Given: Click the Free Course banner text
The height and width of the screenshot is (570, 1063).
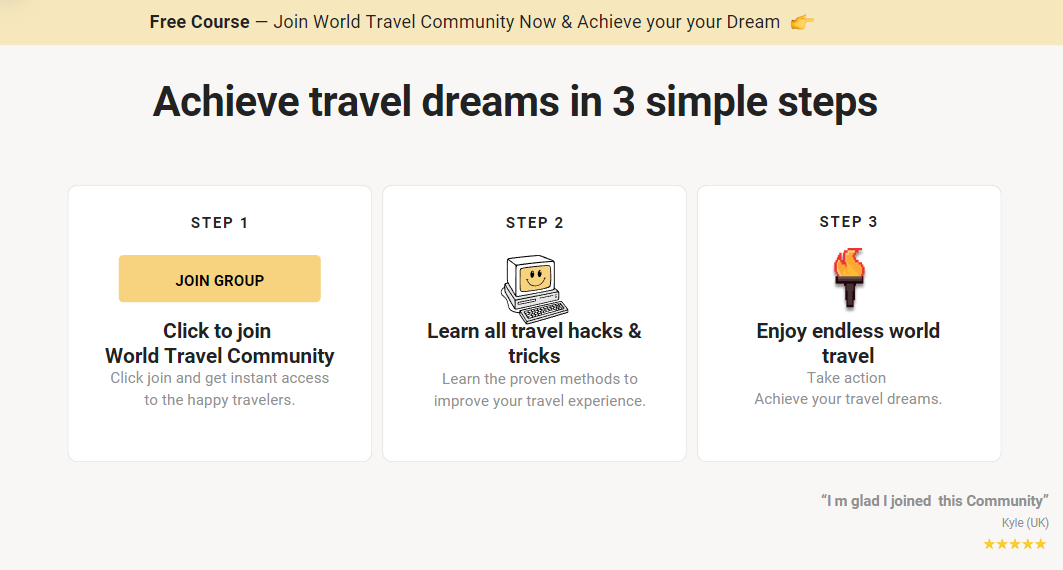Looking at the screenshot, I should (x=200, y=22).
